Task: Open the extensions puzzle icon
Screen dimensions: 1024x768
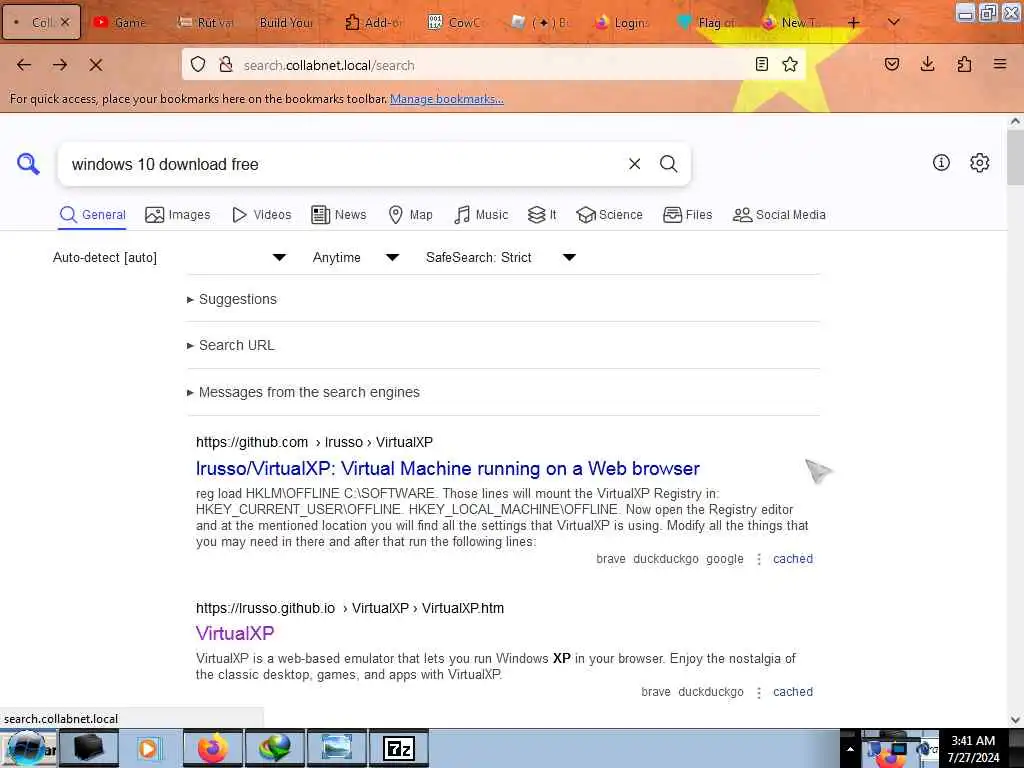Action: click(964, 64)
